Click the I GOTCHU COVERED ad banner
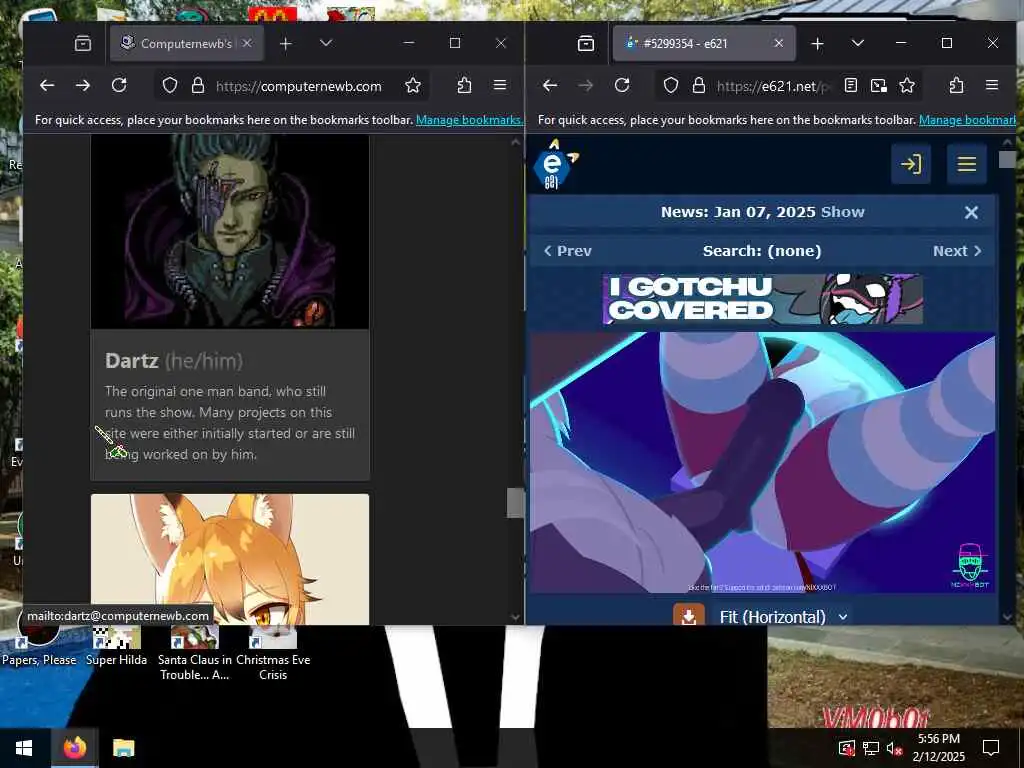This screenshot has height=768, width=1024. (763, 299)
